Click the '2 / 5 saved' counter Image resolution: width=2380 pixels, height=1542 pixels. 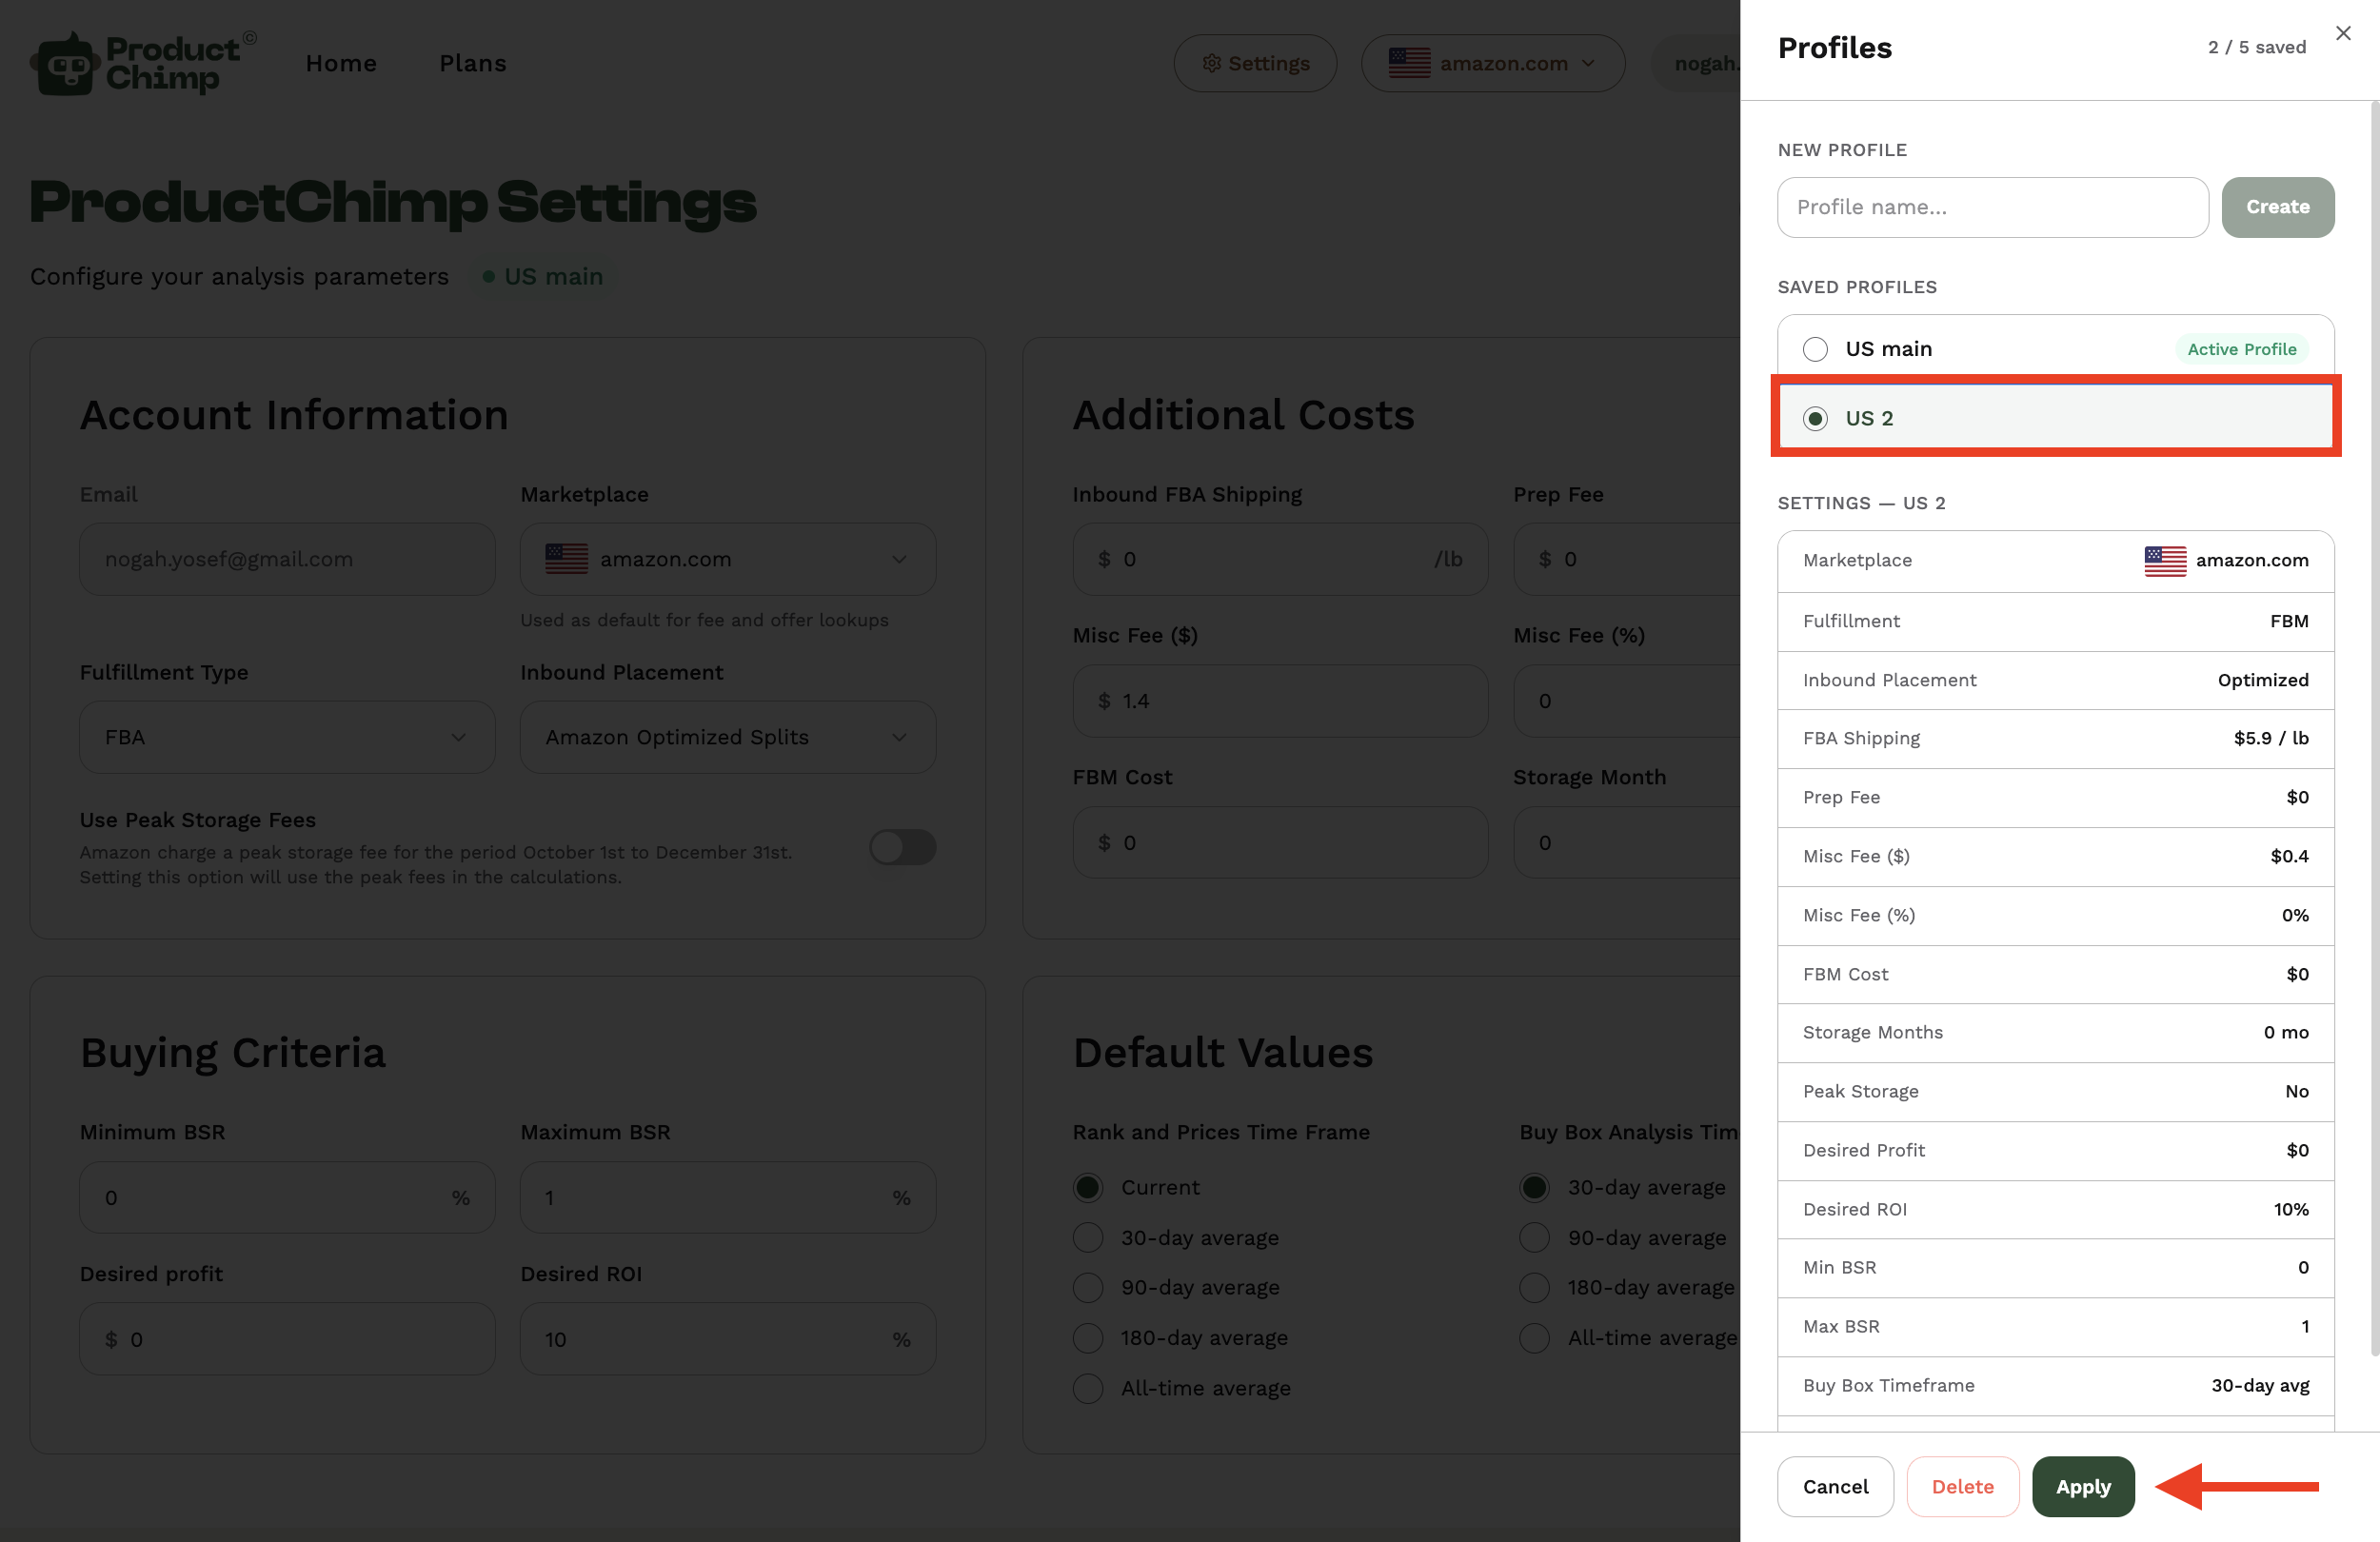click(2257, 47)
